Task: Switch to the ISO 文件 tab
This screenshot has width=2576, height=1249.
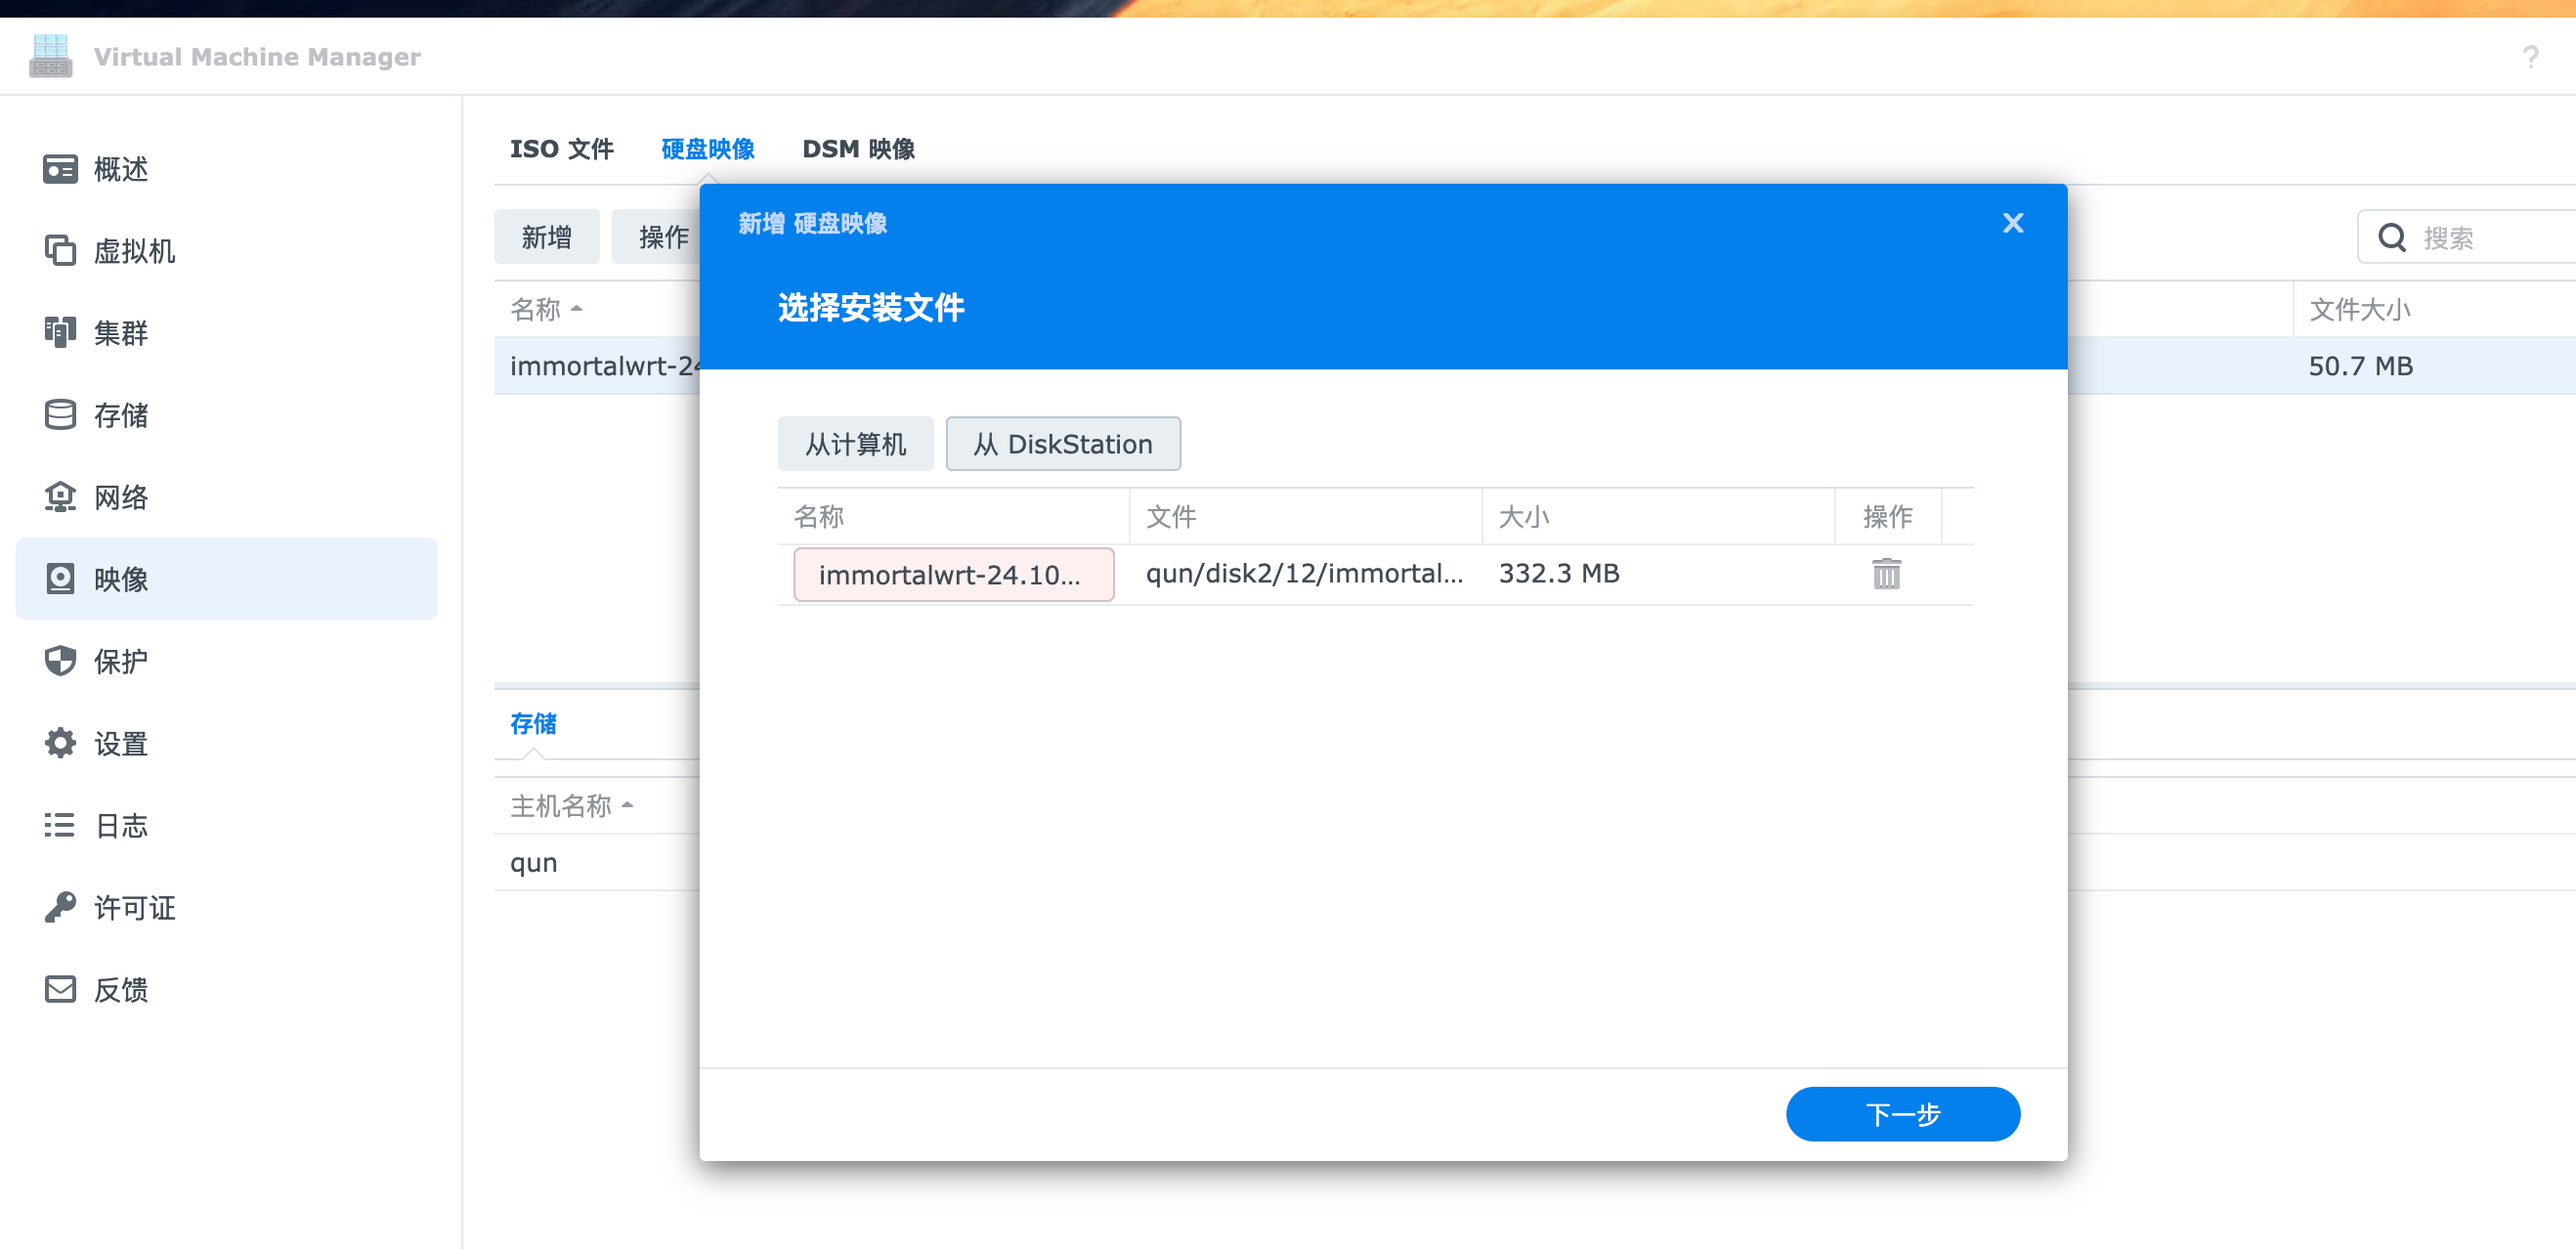Action: 561,149
